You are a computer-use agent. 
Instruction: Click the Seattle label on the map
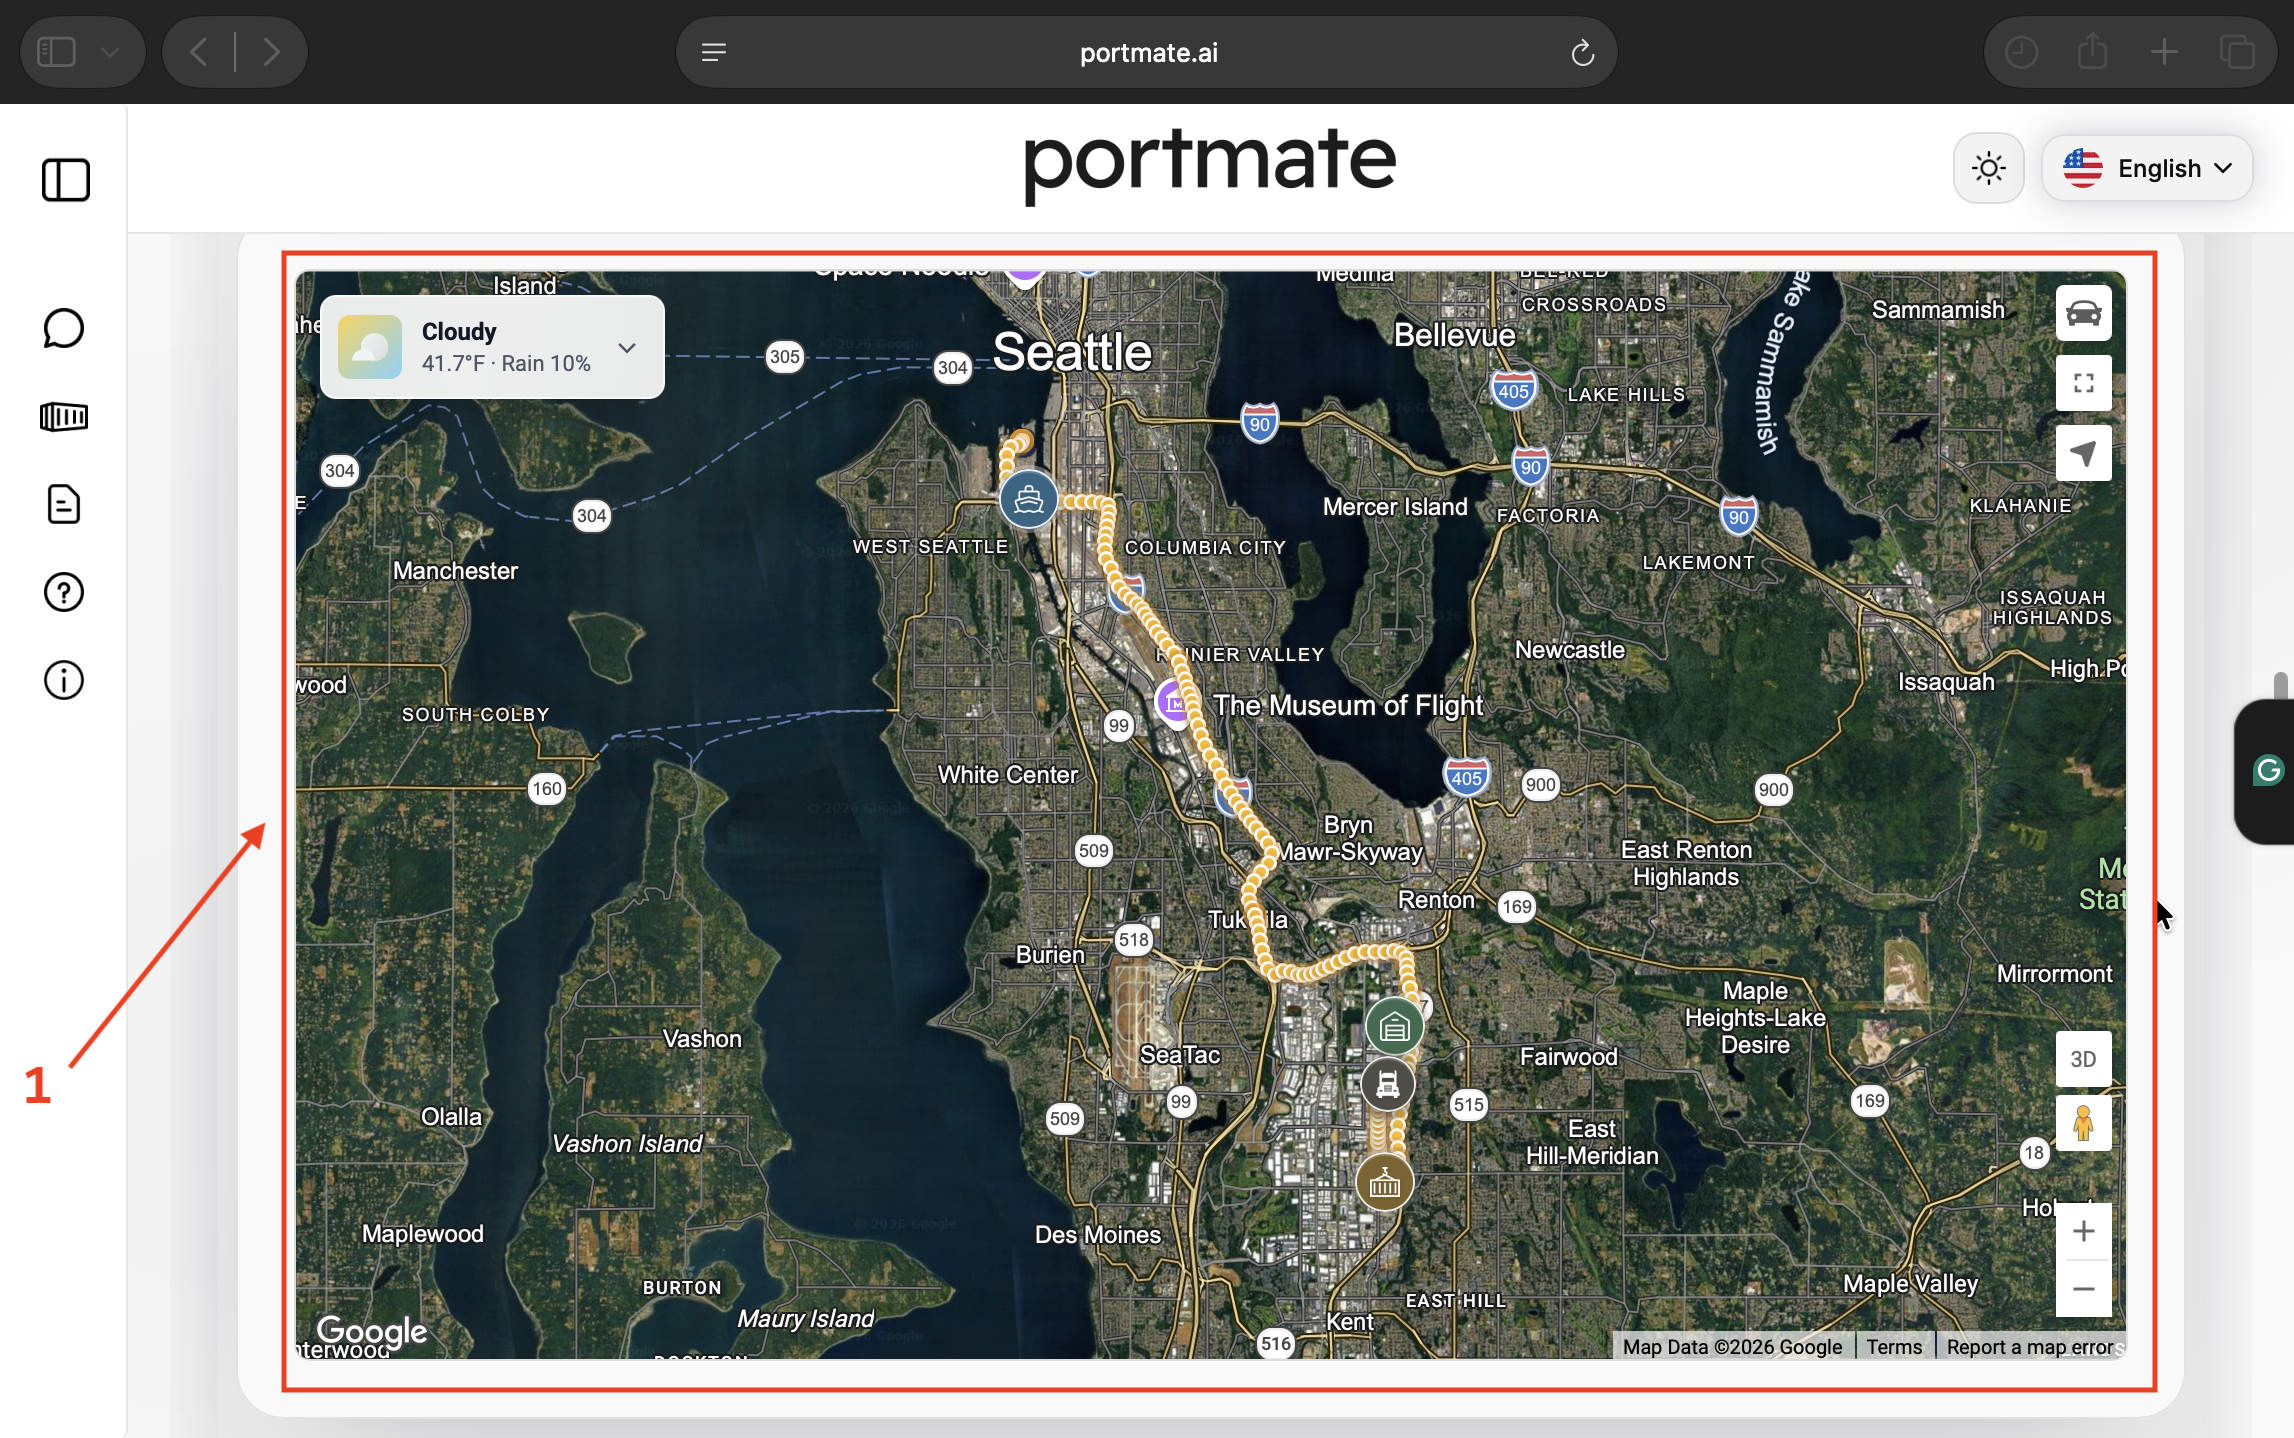click(x=1072, y=352)
